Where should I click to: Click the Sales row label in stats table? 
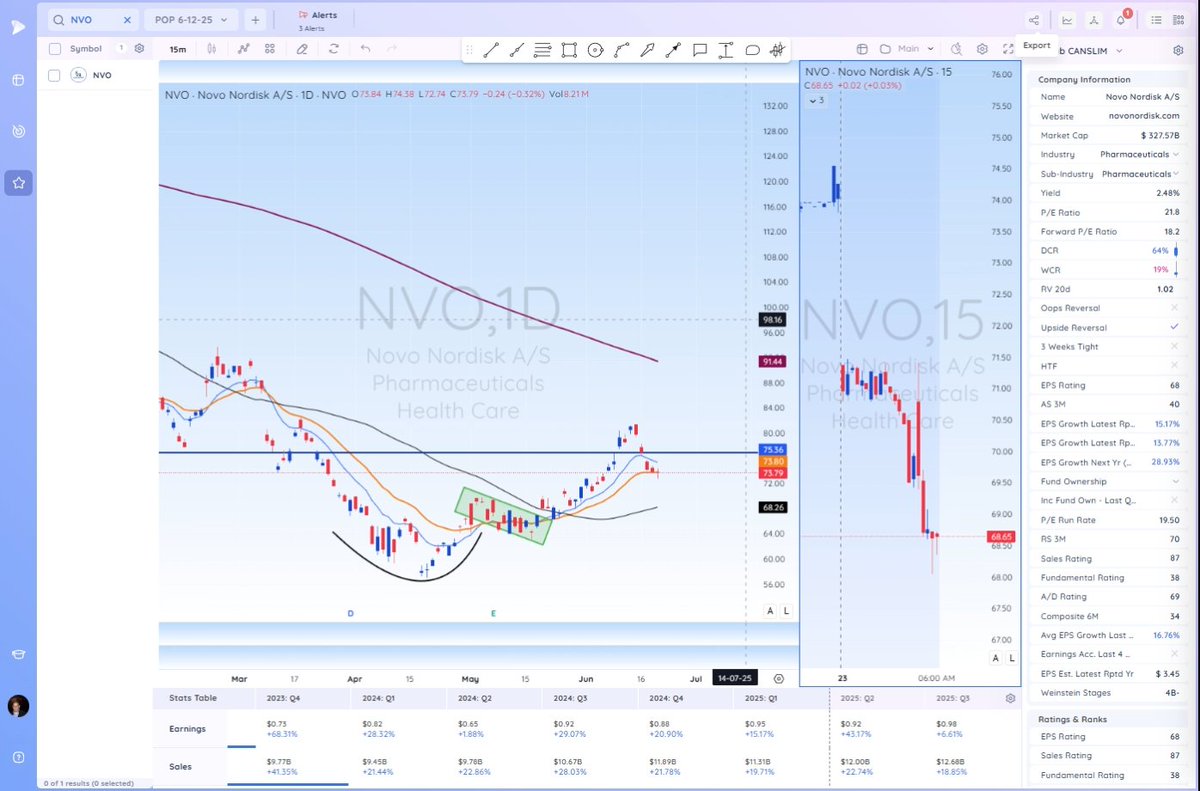tap(180, 767)
